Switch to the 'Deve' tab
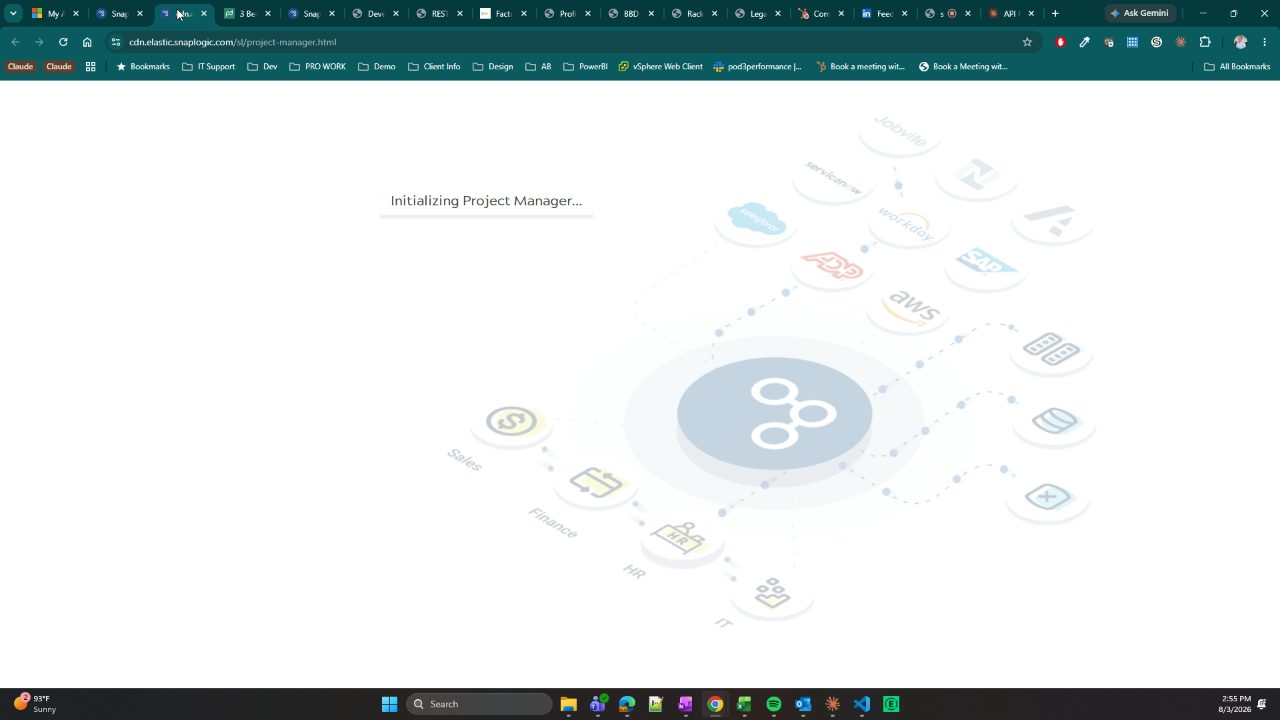This screenshot has height=720, width=1280. [x=375, y=13]
